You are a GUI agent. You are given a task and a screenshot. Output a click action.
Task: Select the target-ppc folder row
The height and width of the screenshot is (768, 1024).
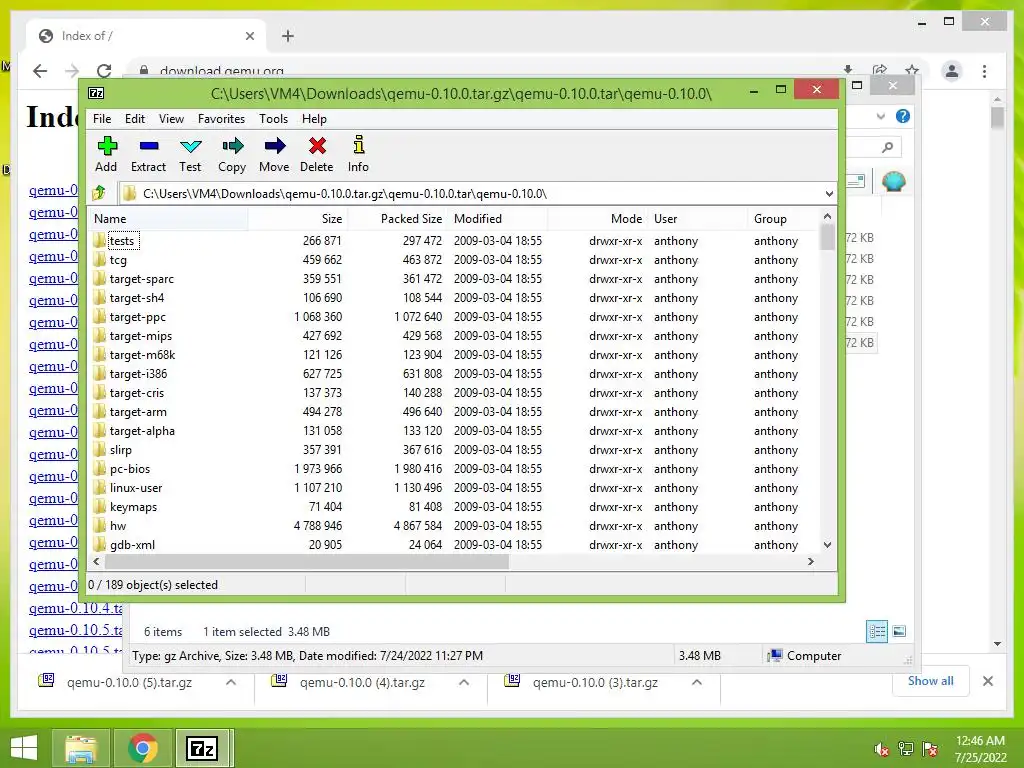point(453,317)
